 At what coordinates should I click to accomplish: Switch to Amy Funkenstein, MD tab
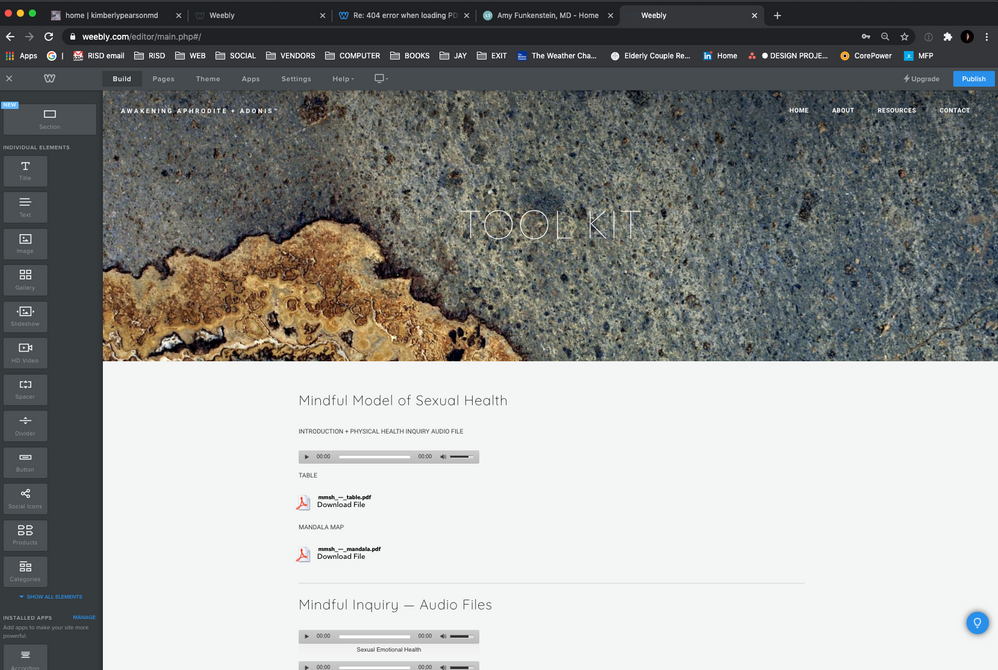(547, 15)
